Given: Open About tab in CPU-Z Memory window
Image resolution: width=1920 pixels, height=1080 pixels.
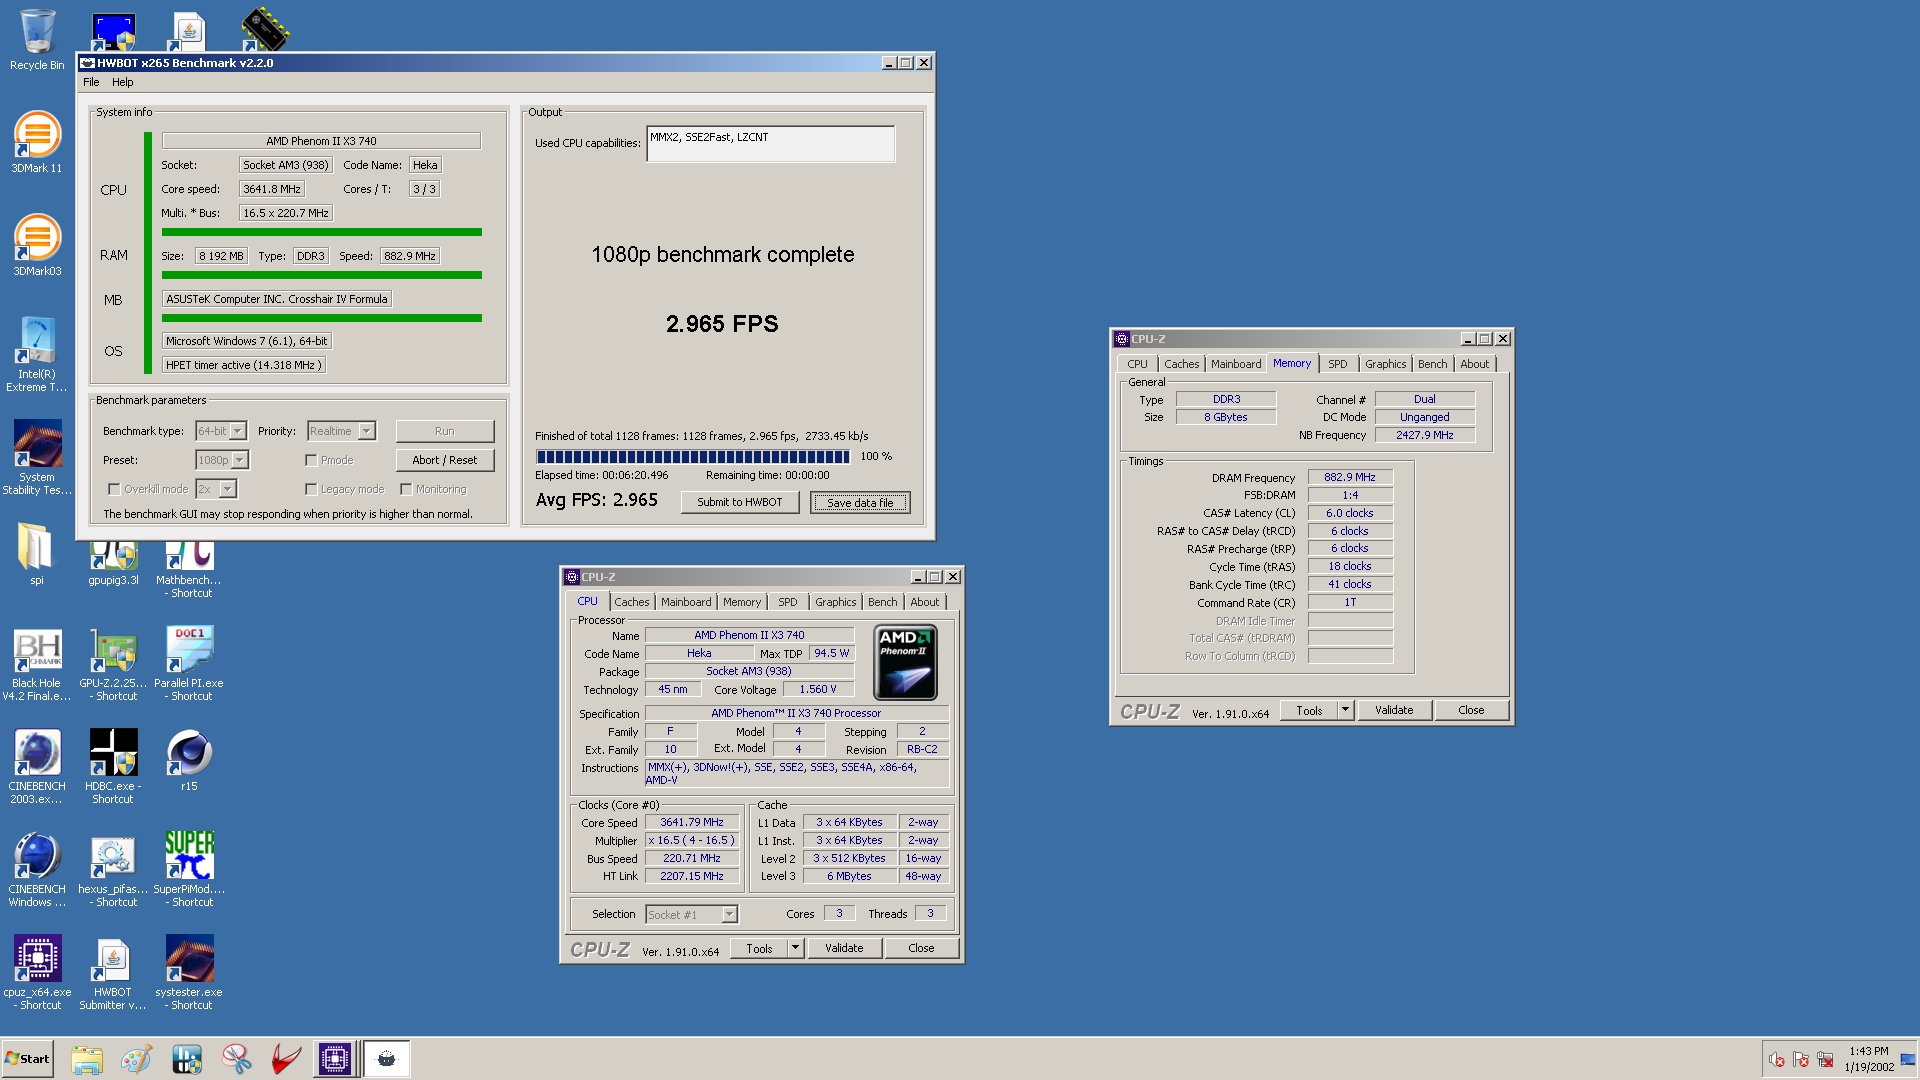Looking at the screenshot, I should click(1474, 364).
